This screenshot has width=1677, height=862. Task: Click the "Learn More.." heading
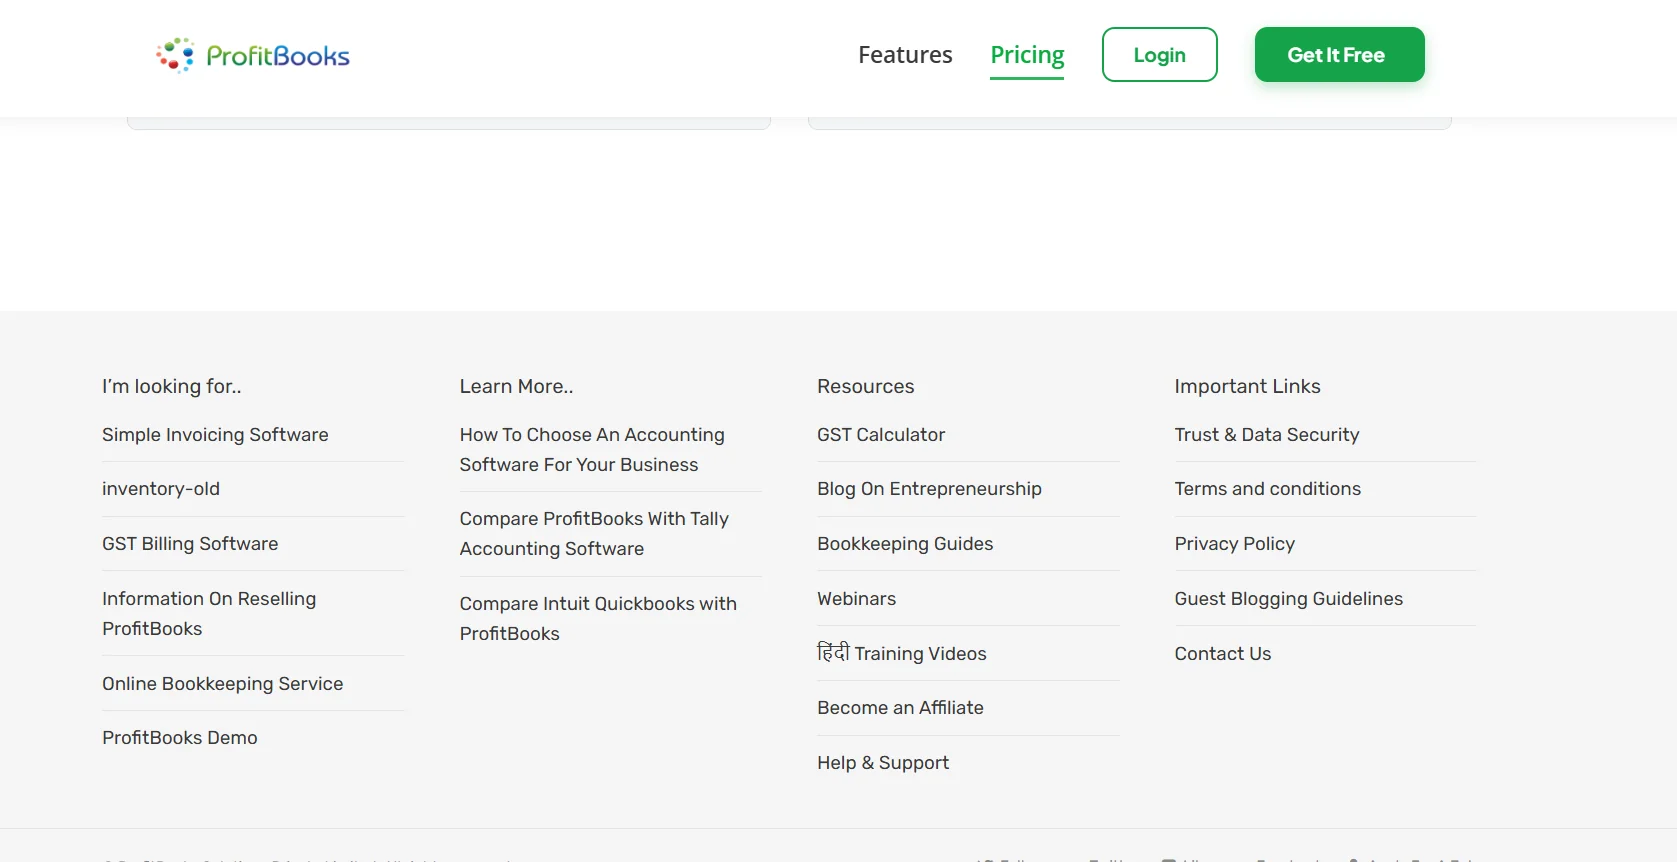pos(517,387)
